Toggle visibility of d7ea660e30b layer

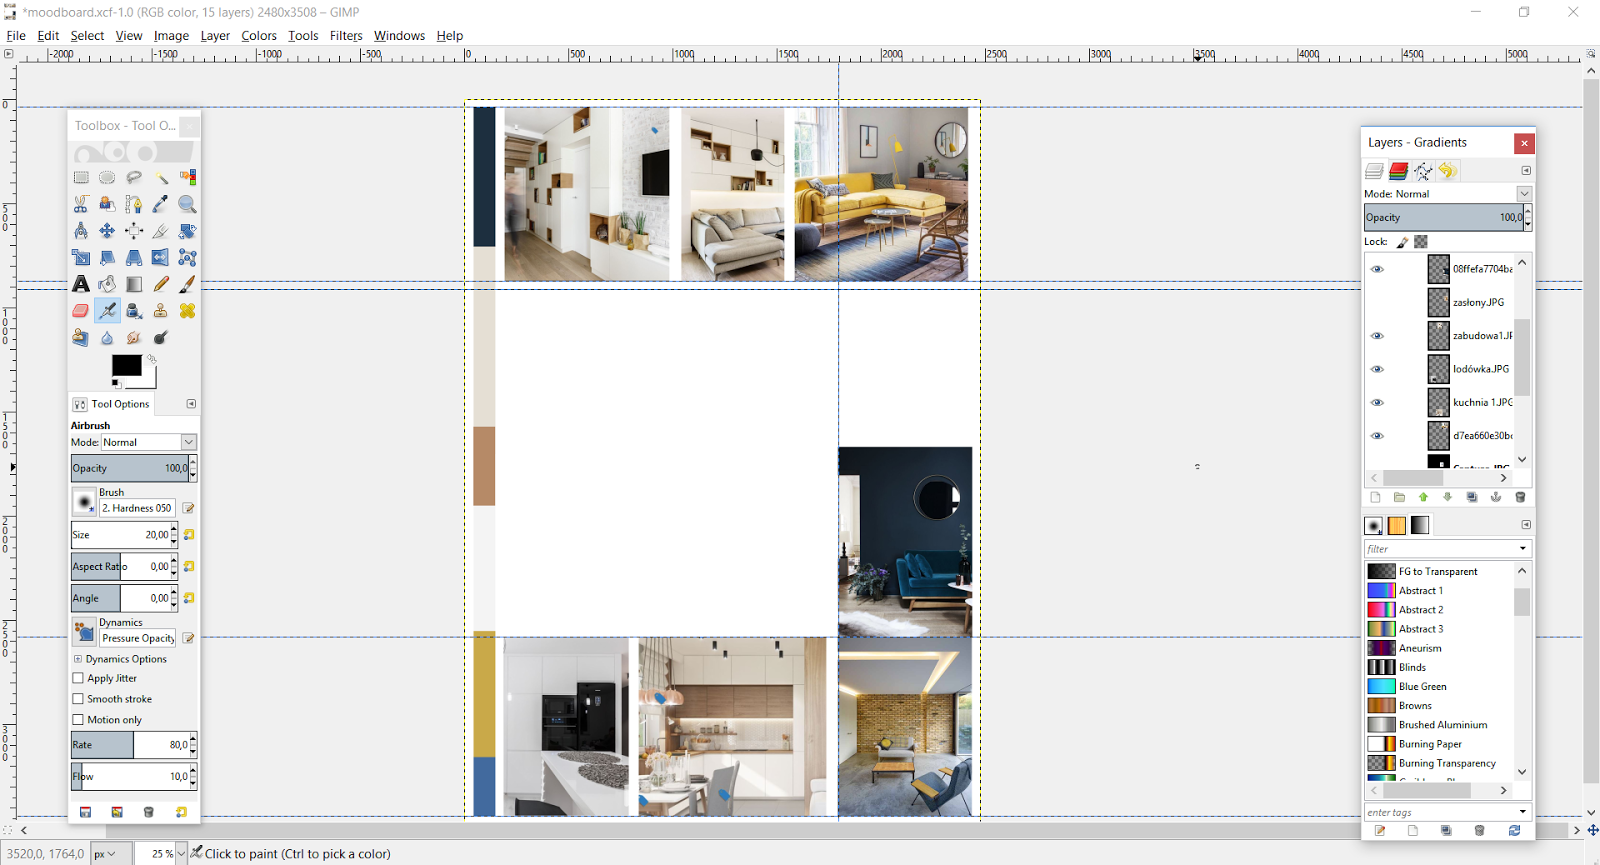coord(1377,436)
